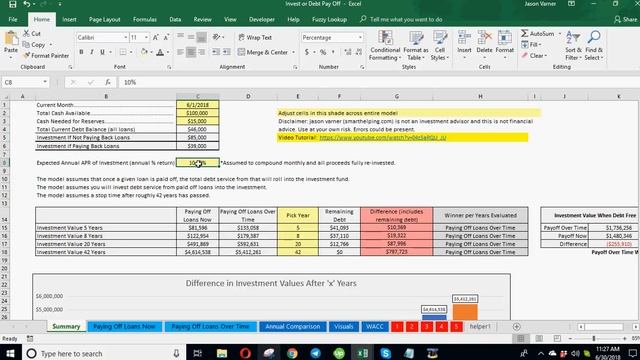Click the Clear eraser button

tap(534, 56)
